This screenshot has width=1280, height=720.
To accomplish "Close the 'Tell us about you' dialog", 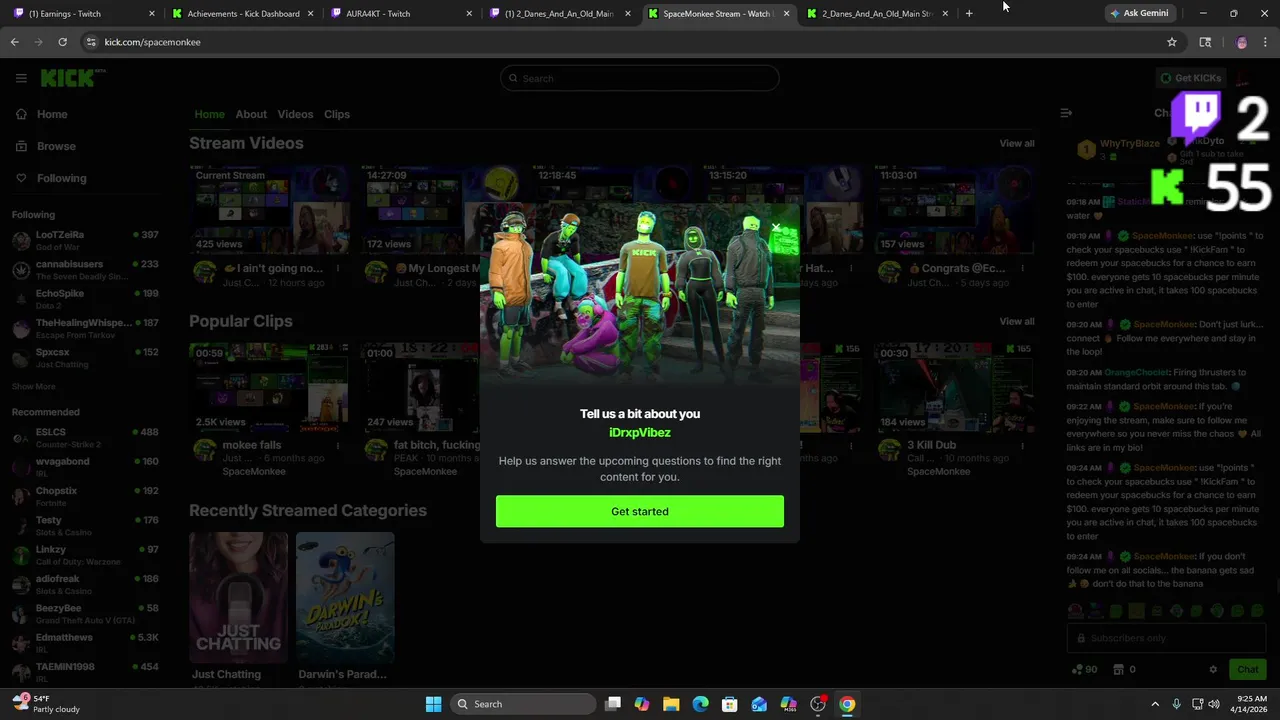I will click(776, 228).
